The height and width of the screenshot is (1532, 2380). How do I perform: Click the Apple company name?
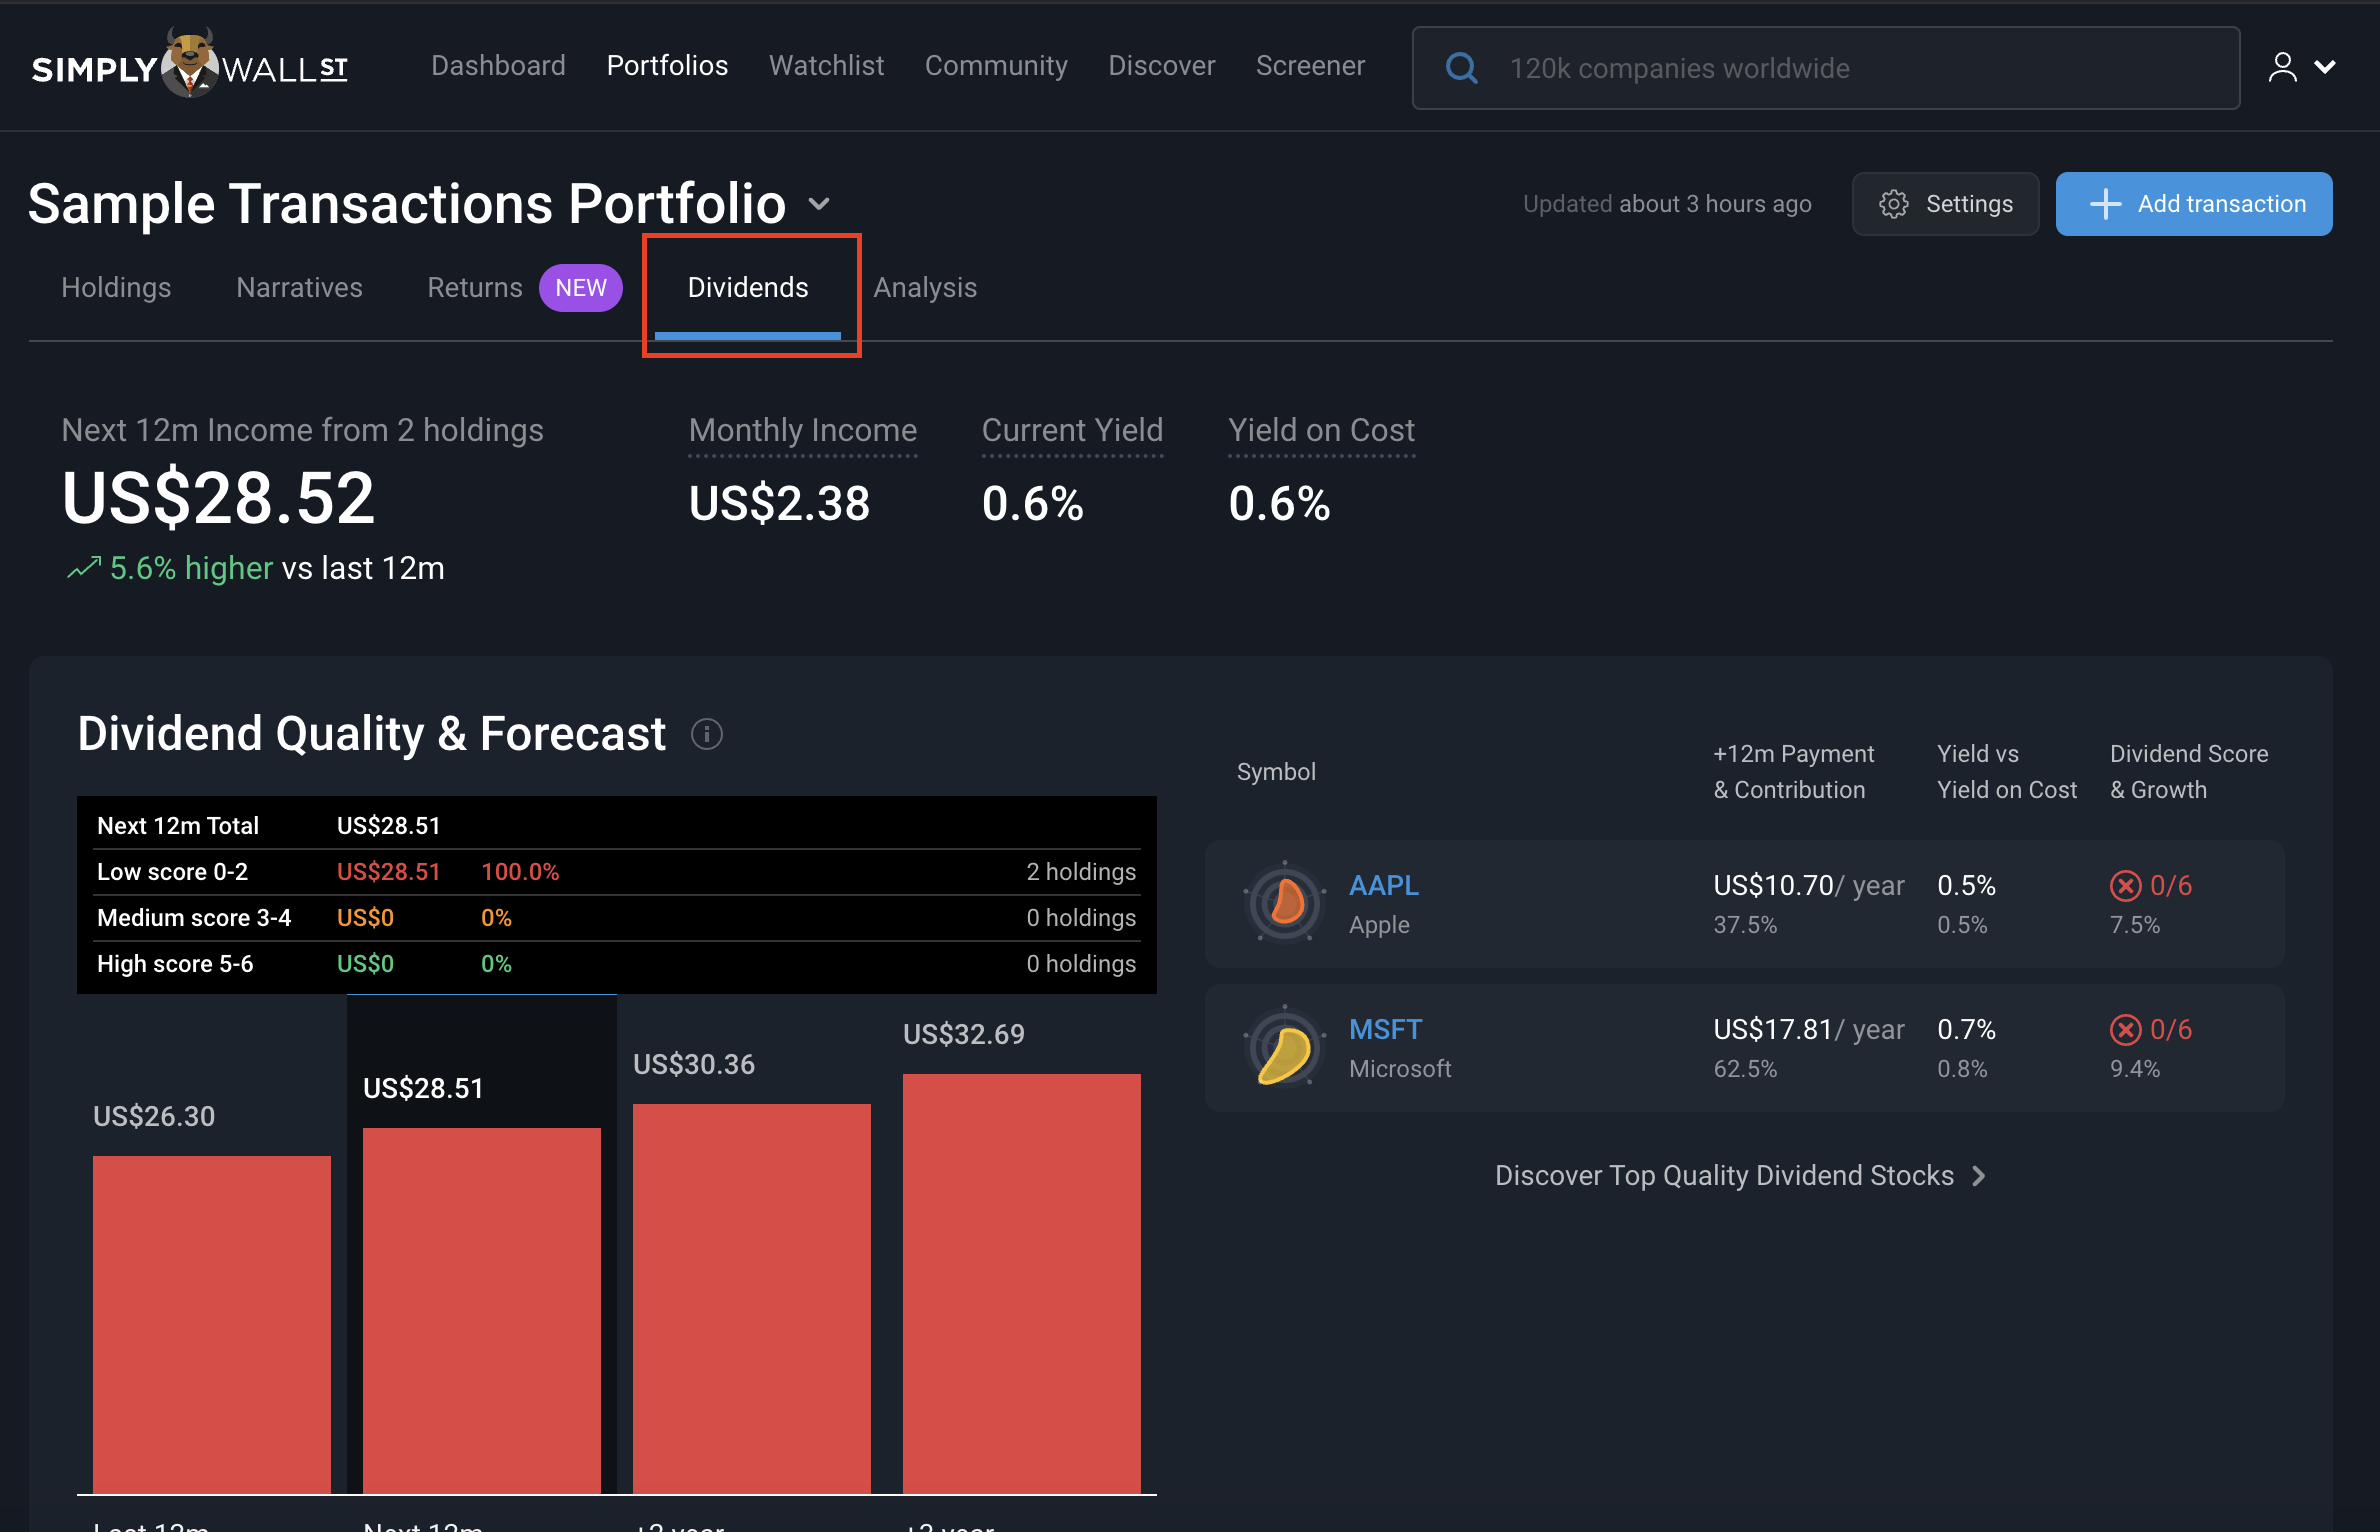pos(1379,925)
